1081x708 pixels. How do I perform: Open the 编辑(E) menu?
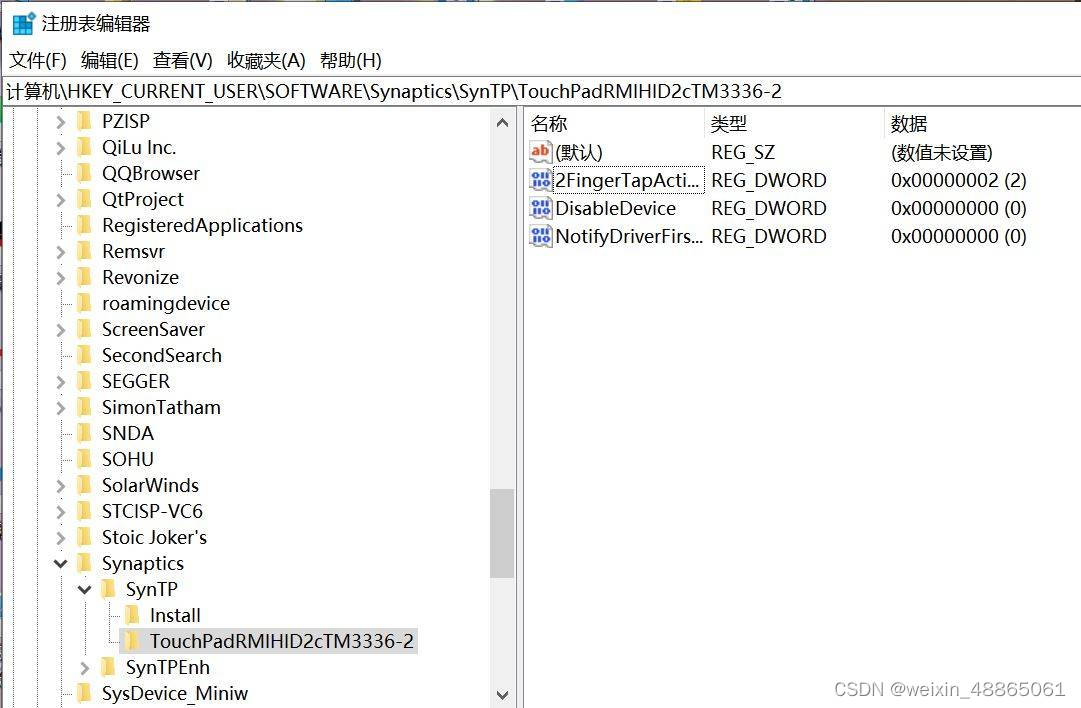coord(110,61)
